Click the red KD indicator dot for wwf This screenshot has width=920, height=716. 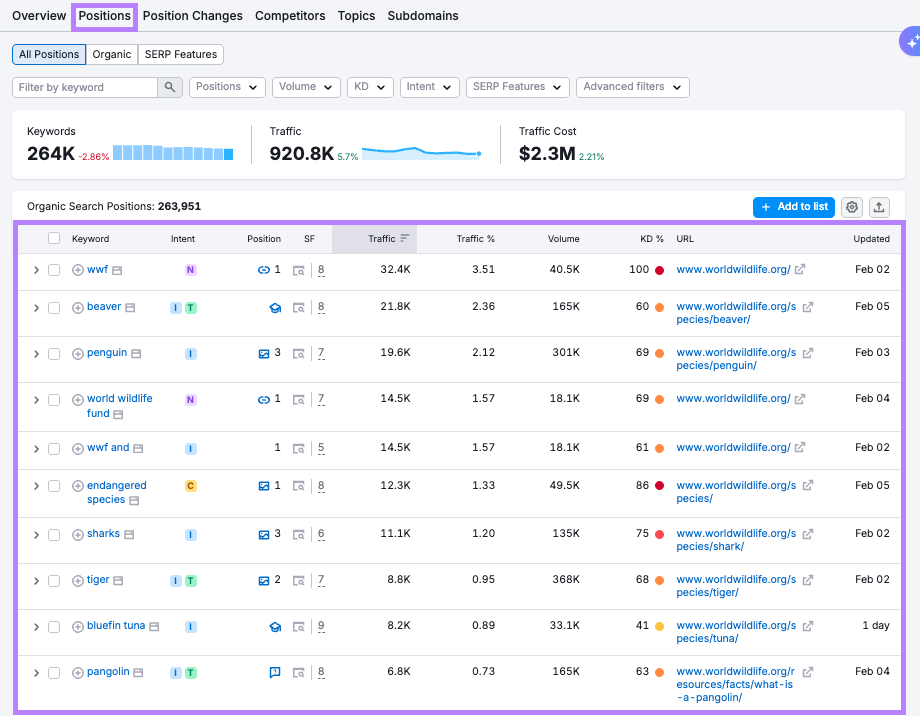660,270
